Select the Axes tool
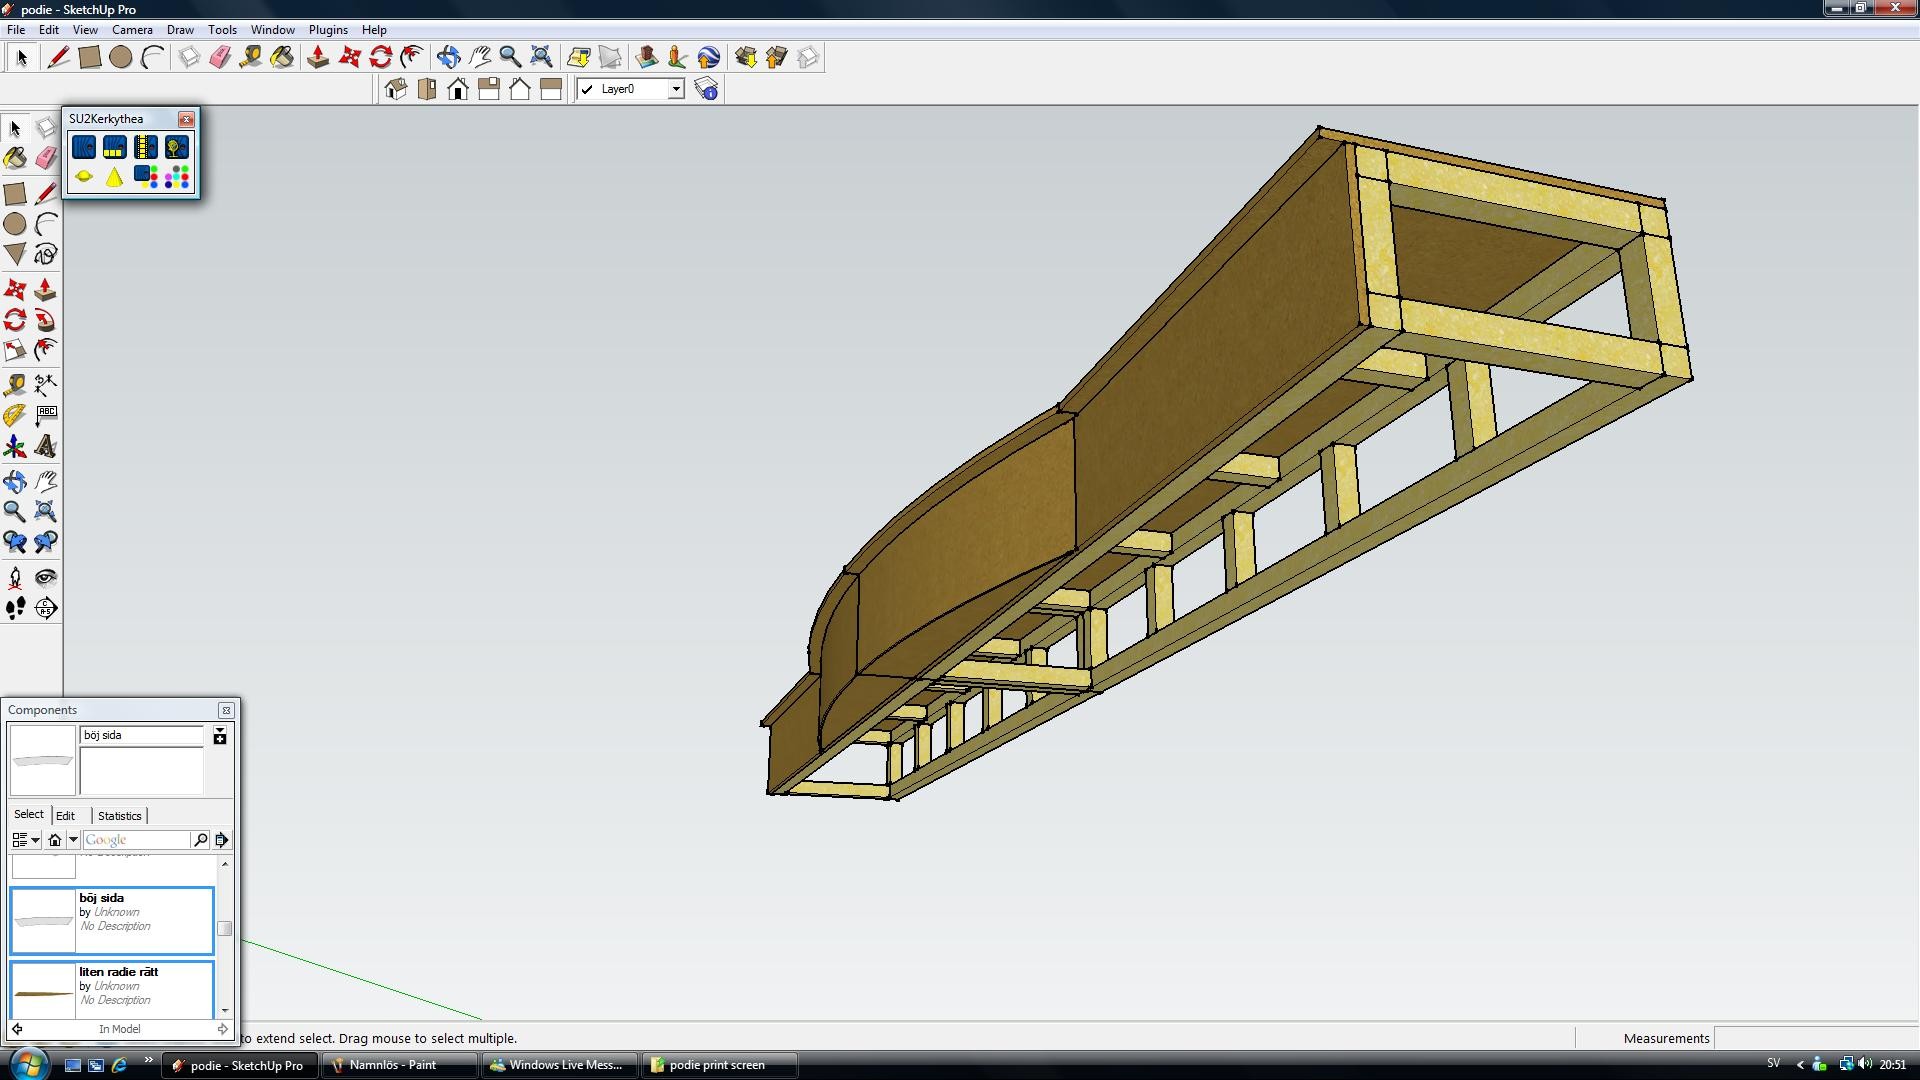The height and width of the screenshot is (1080, 1920). (x=15, y=446)
